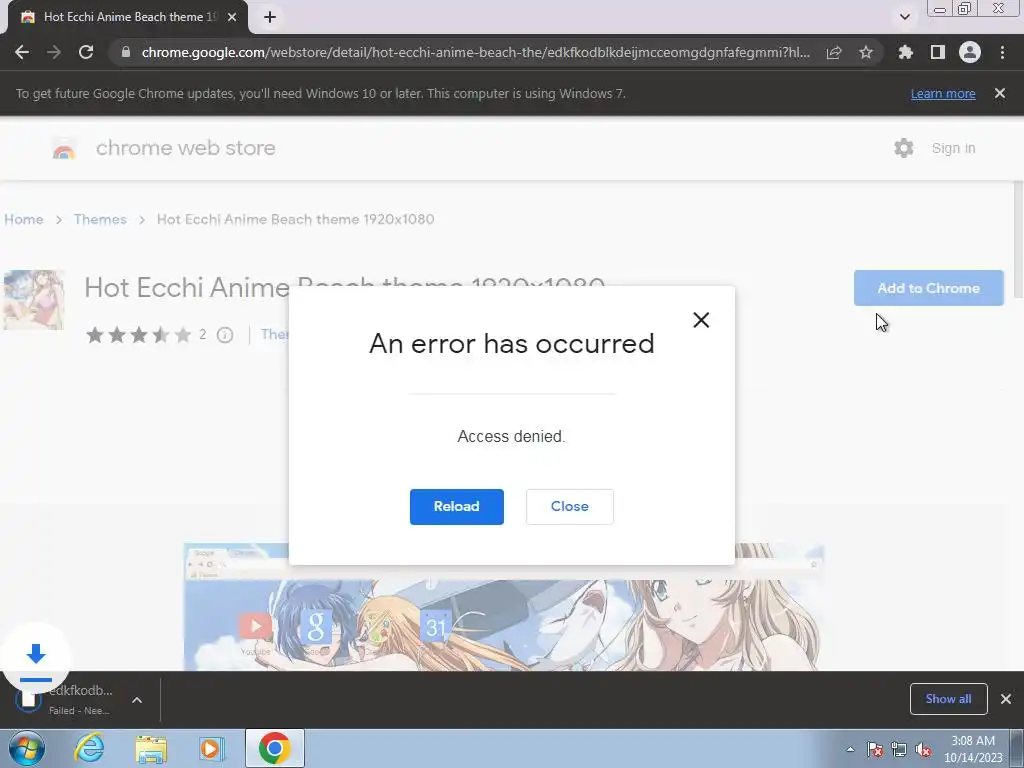
Task: Reload the page with the toolbar refresh icon
Action: (x=86, y=52)
